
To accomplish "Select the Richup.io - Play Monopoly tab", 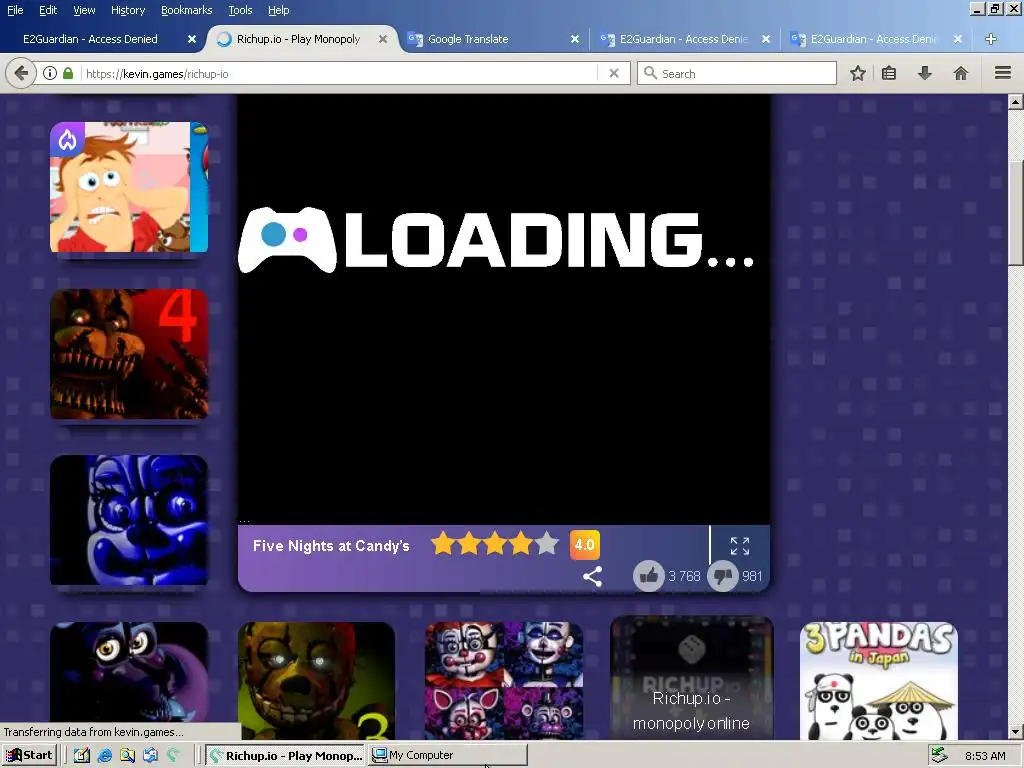I will [x=298, y=39].
